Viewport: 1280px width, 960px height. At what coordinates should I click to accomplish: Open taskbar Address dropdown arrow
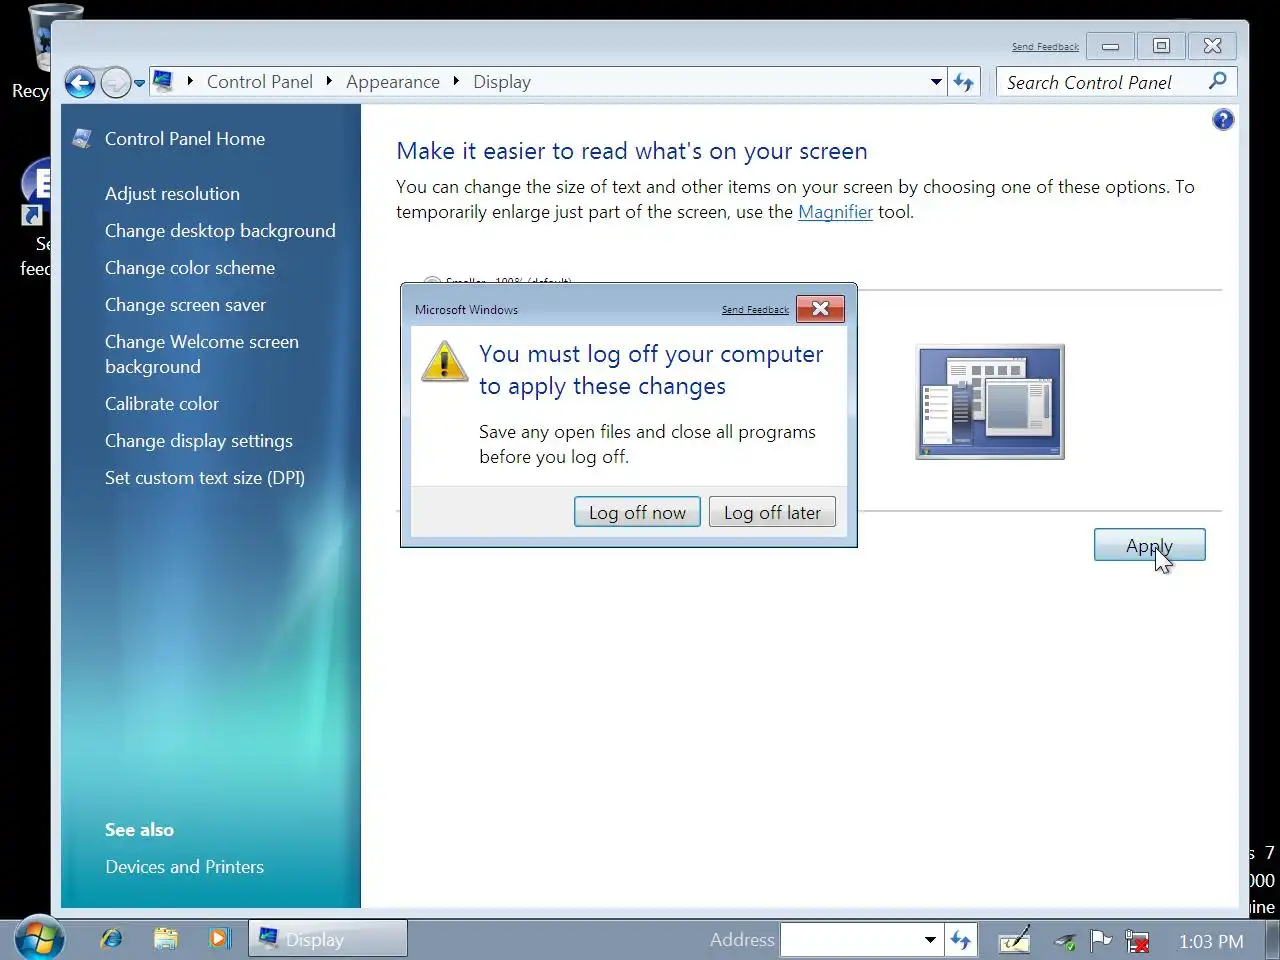[930, 940]
